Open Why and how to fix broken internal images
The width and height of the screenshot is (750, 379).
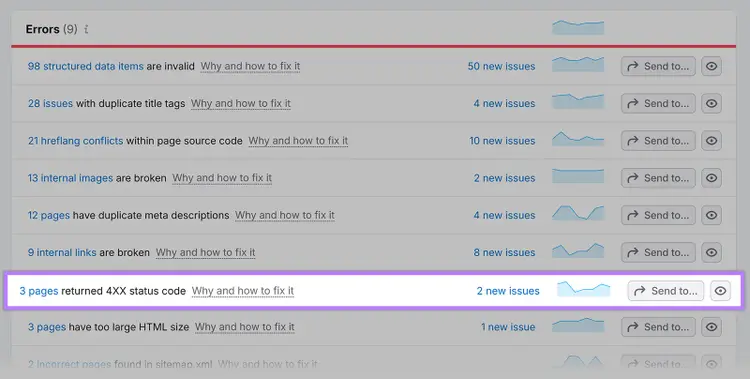(x=222, y=178)
